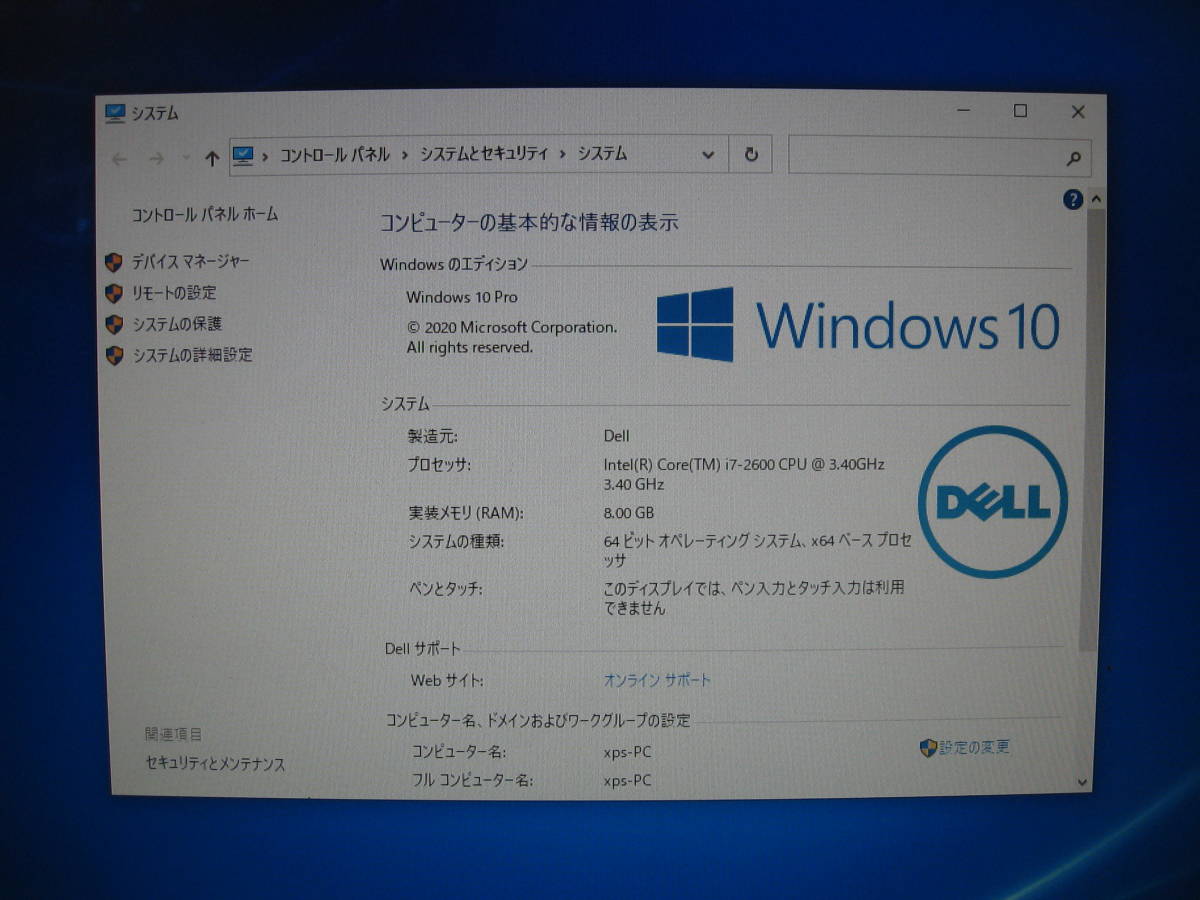Image resolution: width=1200 pixels, height=900 pixels.
Task: Click shield icon beside リモートの設定
Action: [x=114, y=293]
